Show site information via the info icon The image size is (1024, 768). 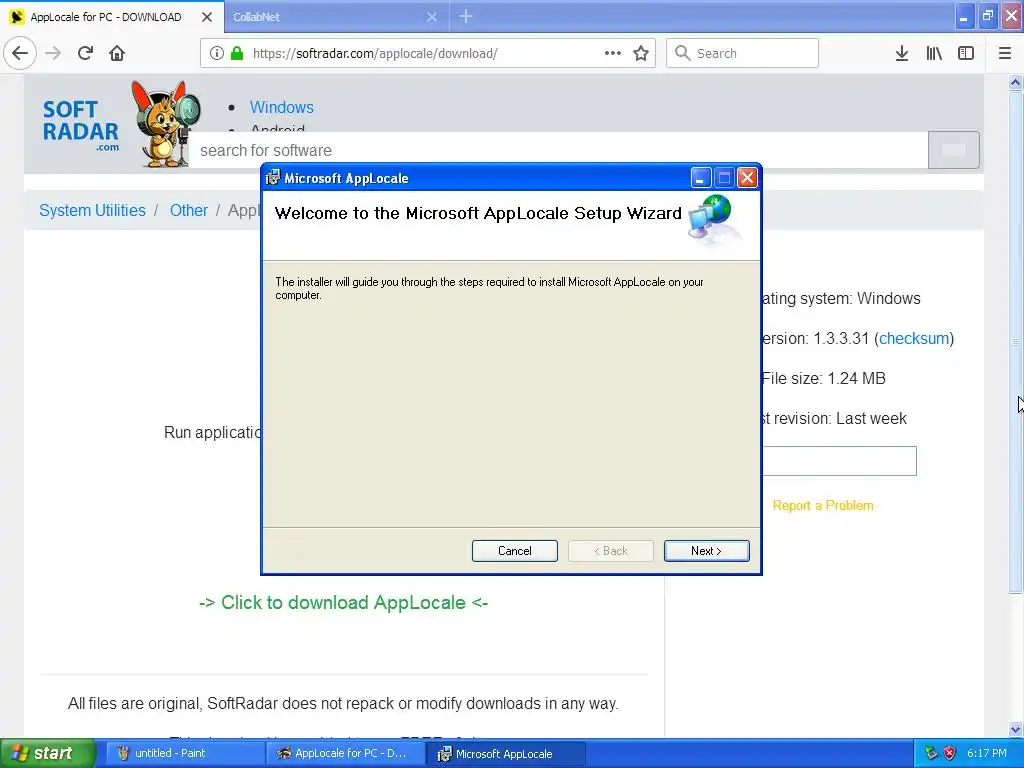217,54
